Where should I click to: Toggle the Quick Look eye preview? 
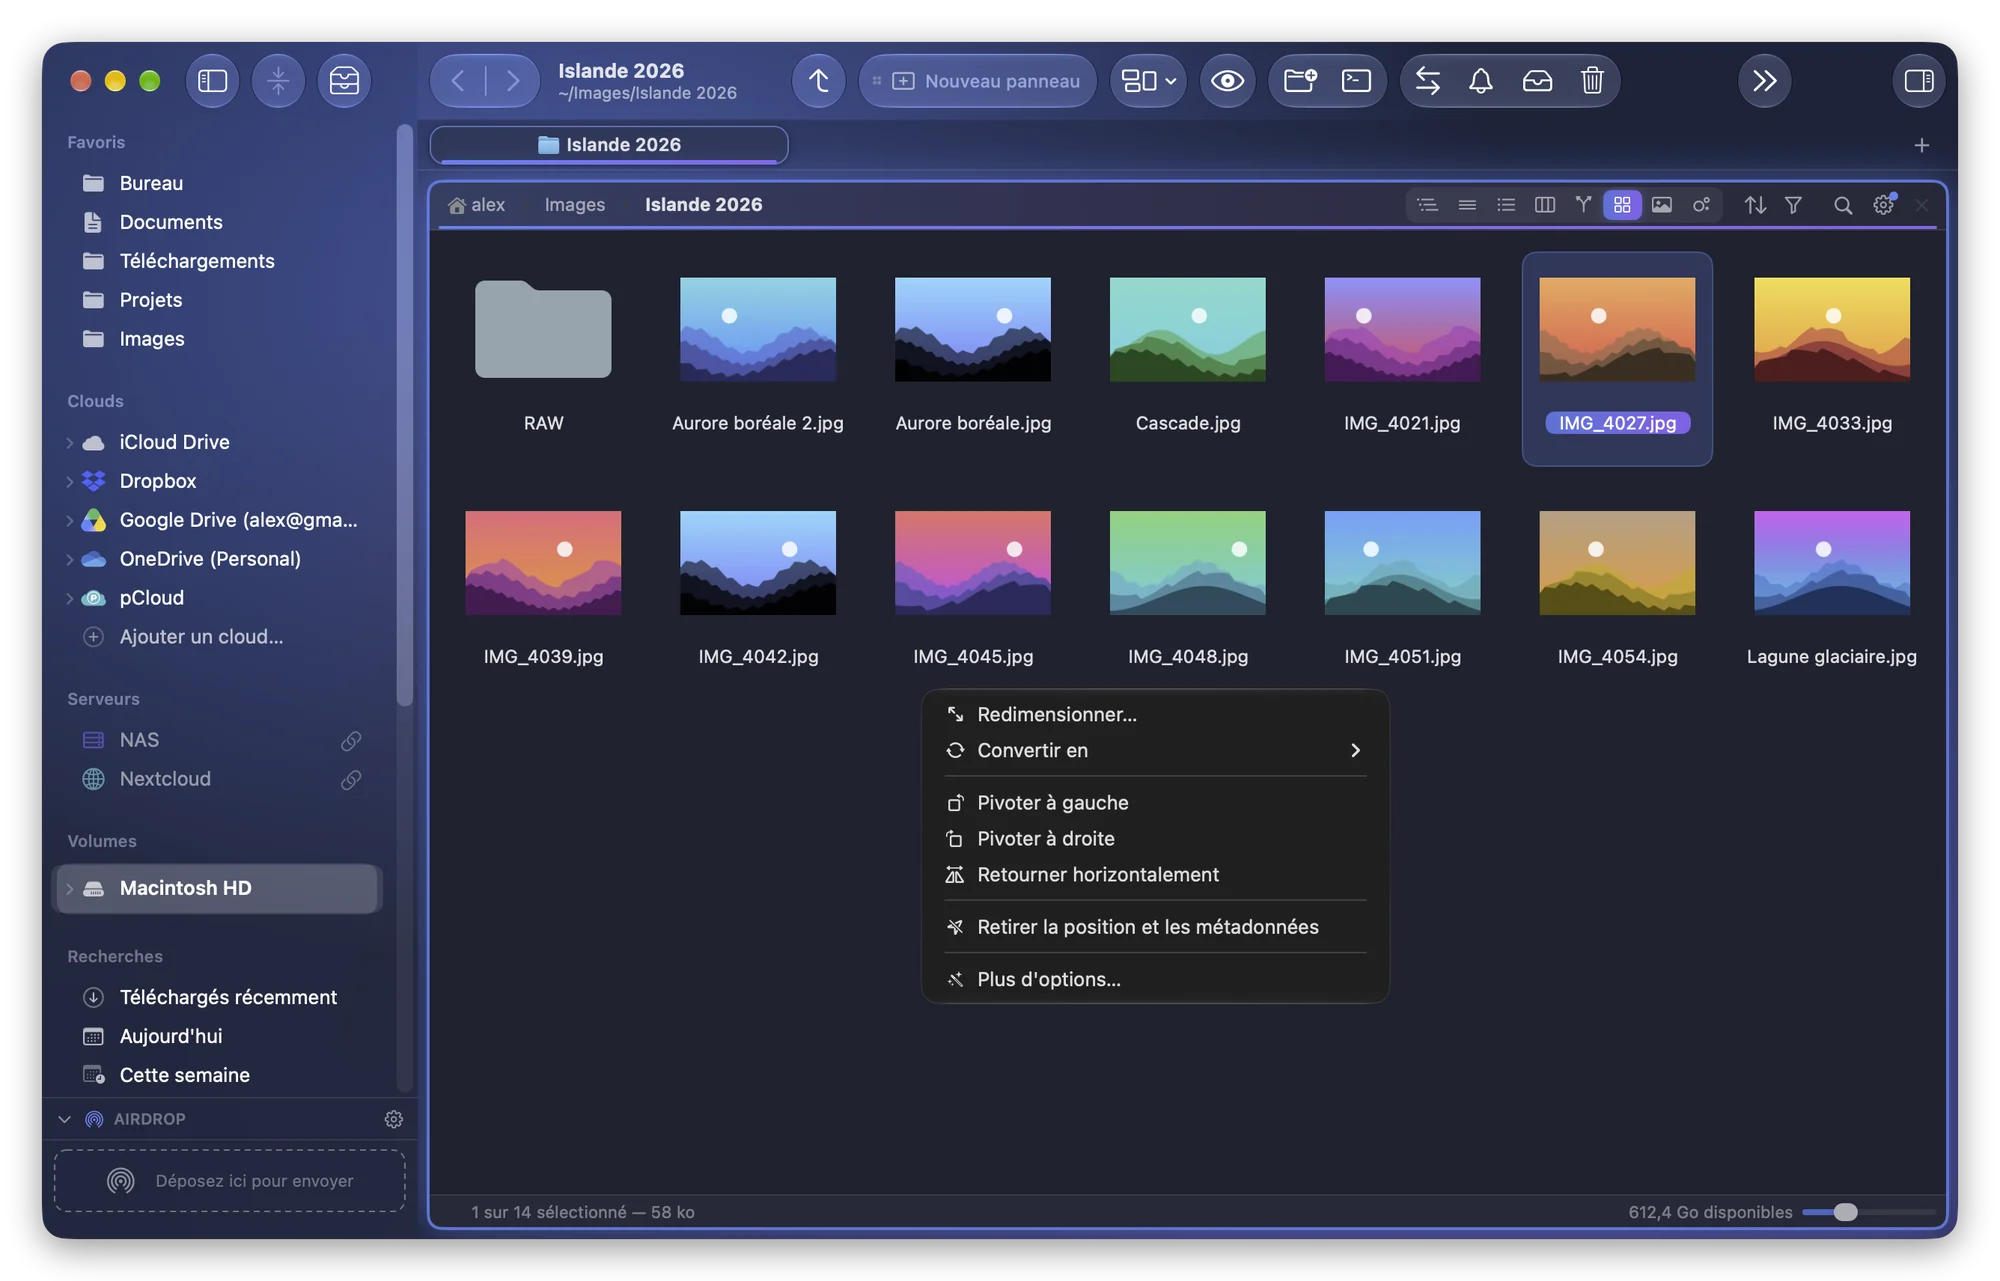click(1227, 81)
